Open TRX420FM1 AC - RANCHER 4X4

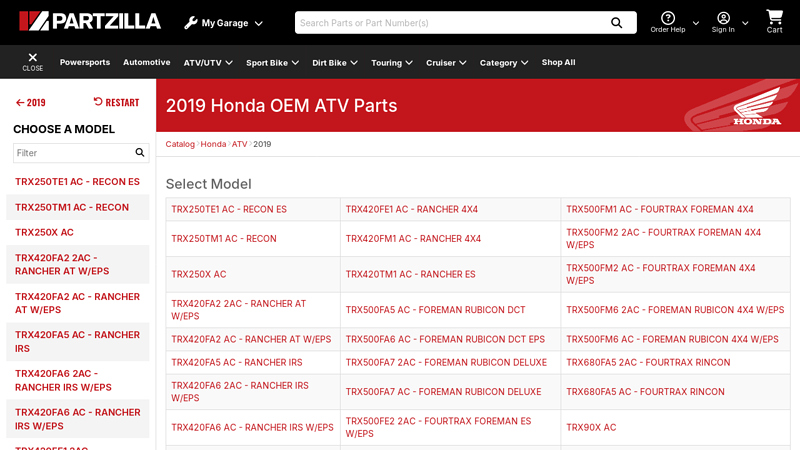coord(413,239)
